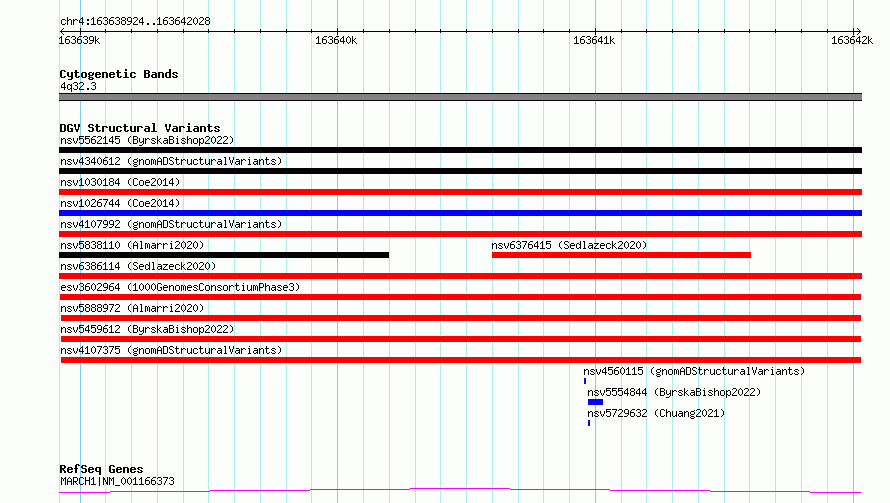
Task: Click the small blue bar of nsv5554844
Action: [595, 402]
